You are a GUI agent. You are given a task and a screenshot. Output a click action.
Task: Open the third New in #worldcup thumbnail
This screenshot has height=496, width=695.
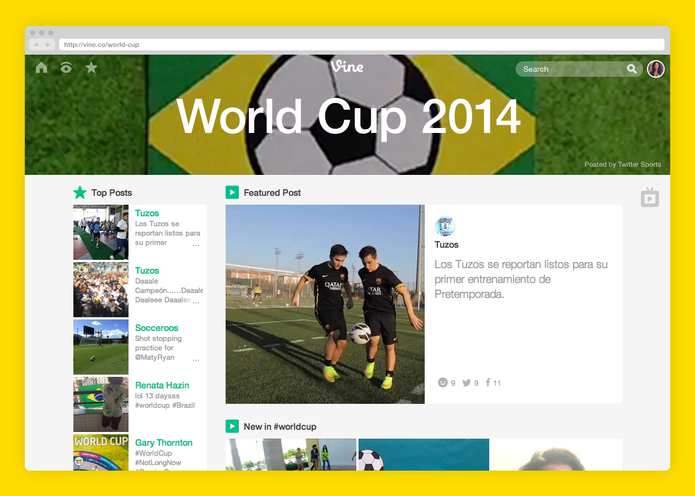[x=557, y=454]
